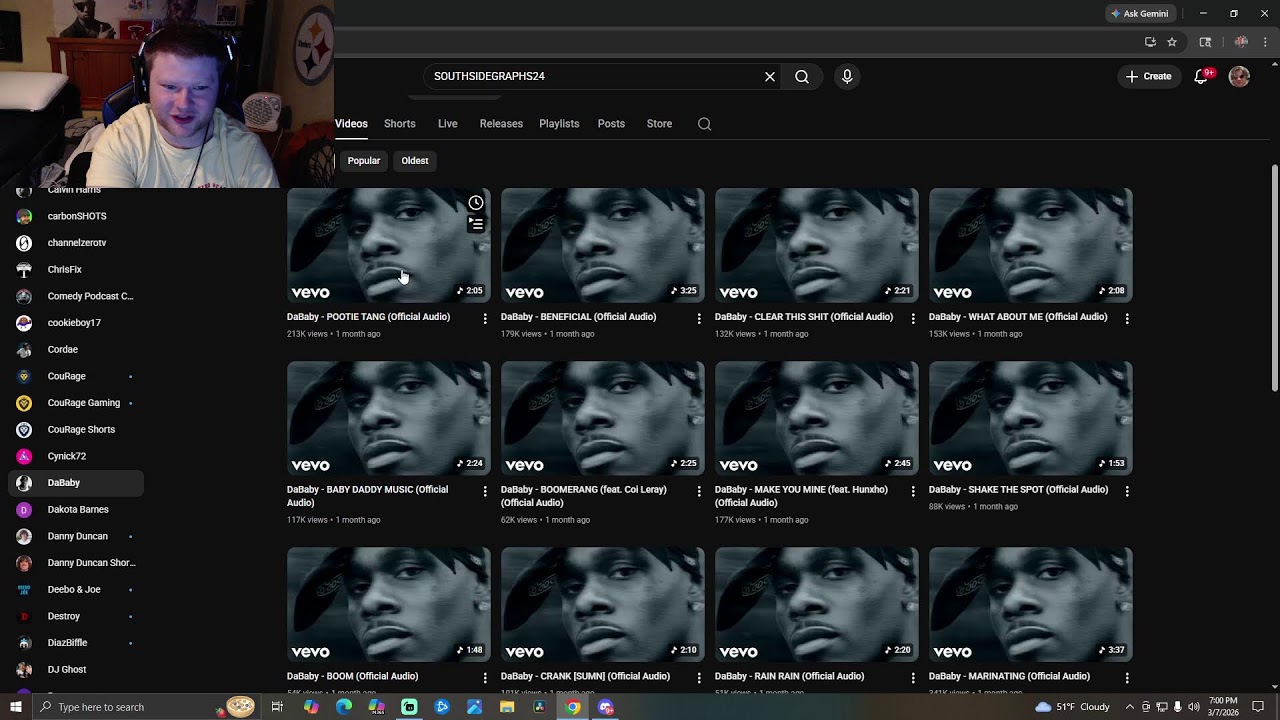Image resolution: width=1280 pixels, height=720 pixels.
Task: Clear the search box text with X
Action: [770, 76]
